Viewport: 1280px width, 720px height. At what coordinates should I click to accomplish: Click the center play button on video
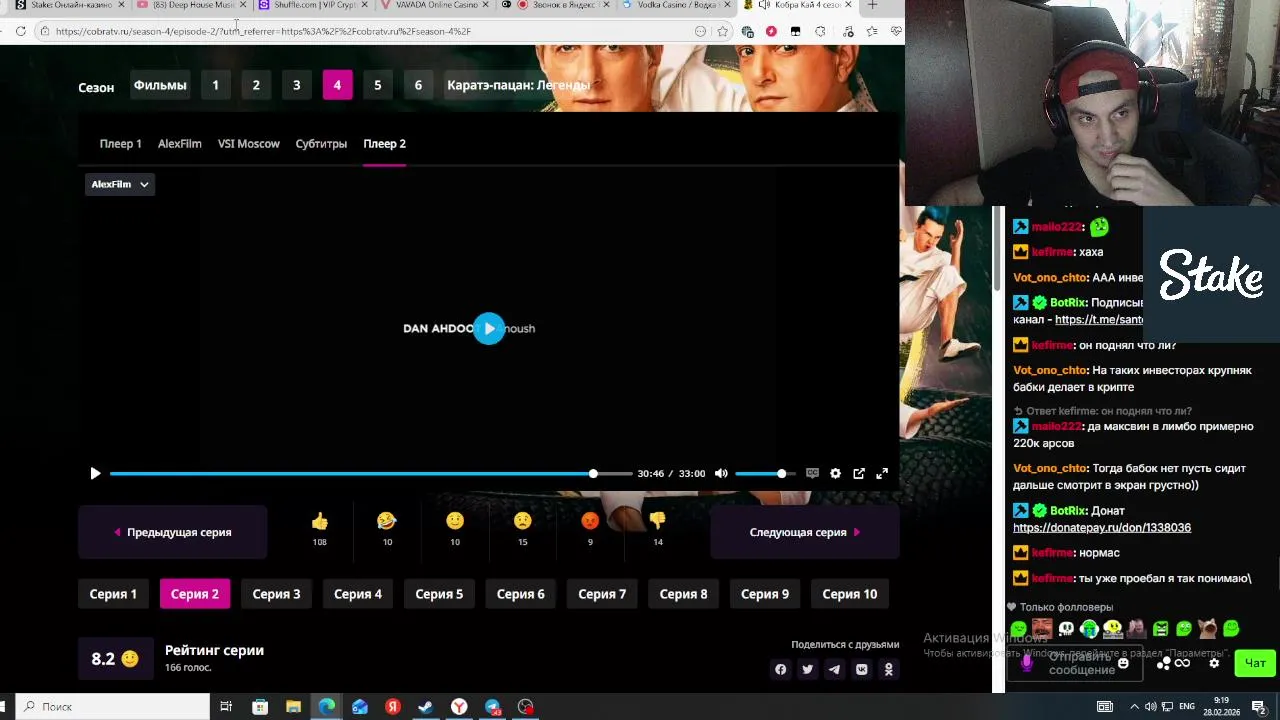point(489,328)
